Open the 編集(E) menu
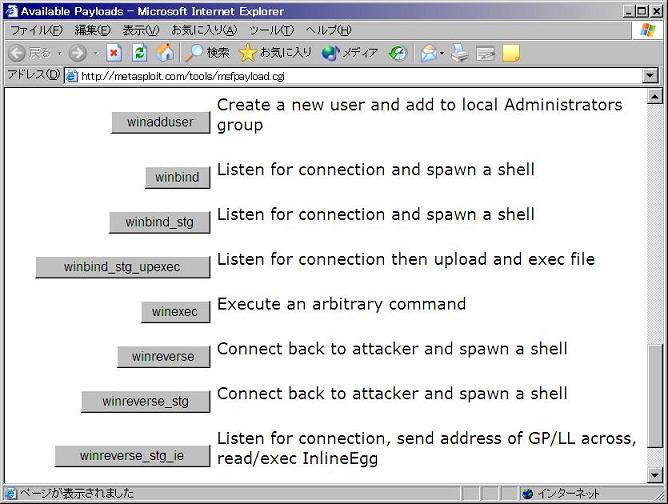The width and height of the screenshot is (668, 504). pyautogui.click(x=92, y=30)
